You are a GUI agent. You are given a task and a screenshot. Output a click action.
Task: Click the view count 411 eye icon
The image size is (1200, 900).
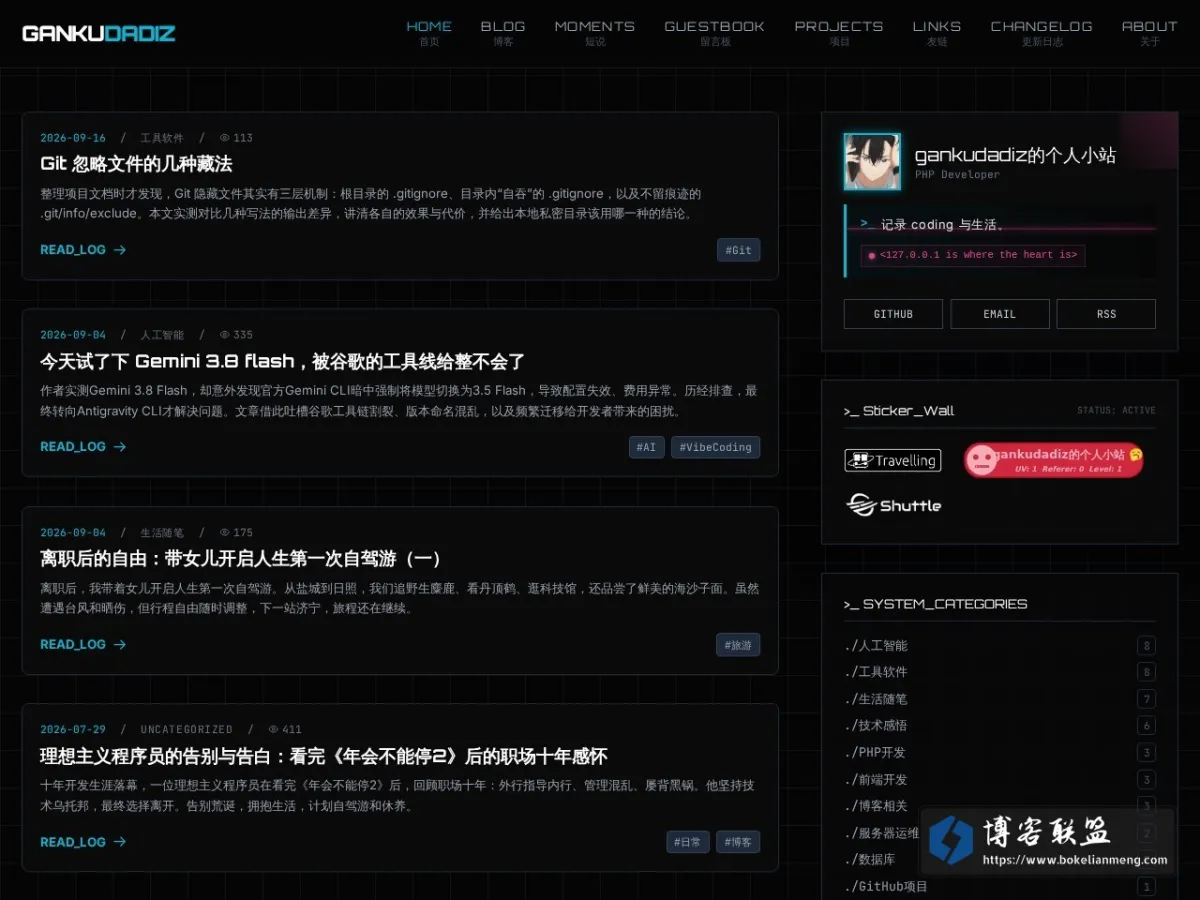[x=274, y=730]
